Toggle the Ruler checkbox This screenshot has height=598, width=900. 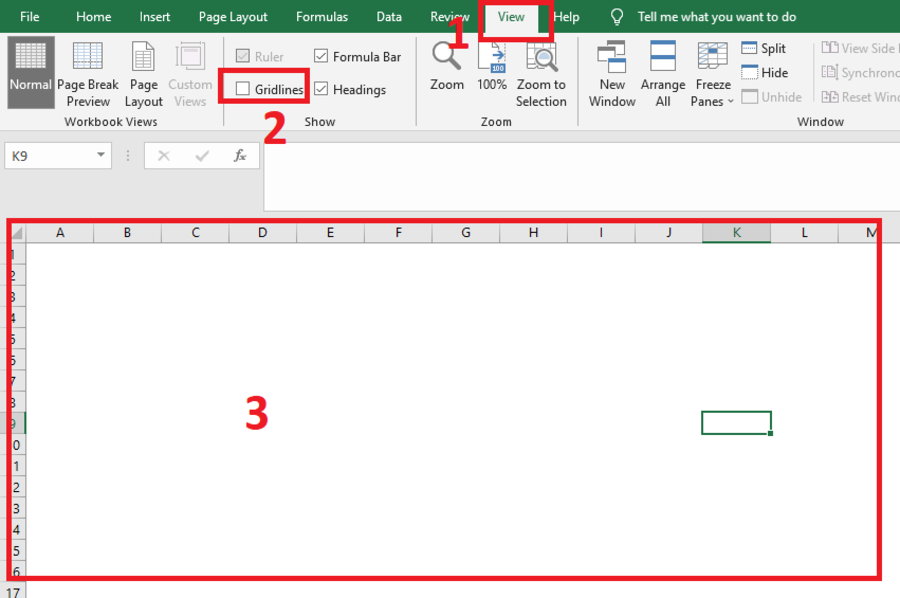click(x=243, y=56)
